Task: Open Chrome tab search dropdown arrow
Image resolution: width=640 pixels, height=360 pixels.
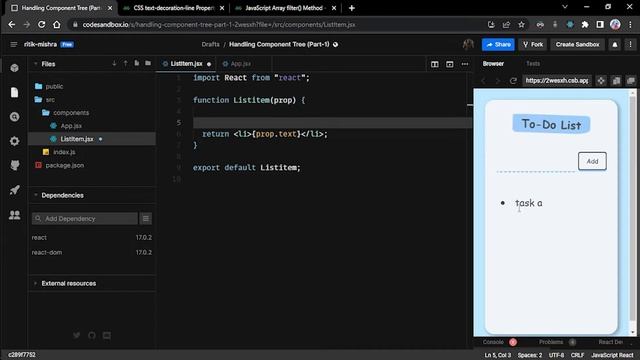Action: point(564,7)
